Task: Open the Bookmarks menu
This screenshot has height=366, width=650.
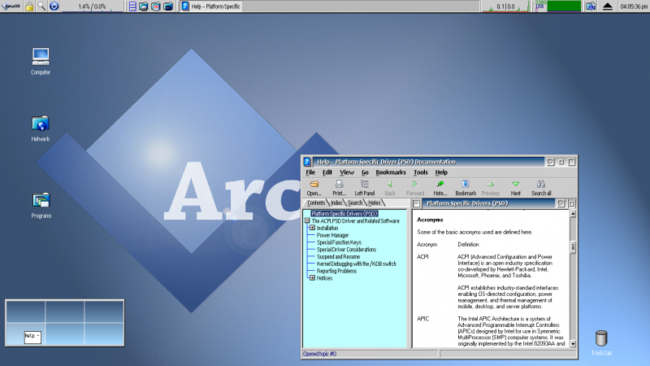Action: click(x=390, y=172)
